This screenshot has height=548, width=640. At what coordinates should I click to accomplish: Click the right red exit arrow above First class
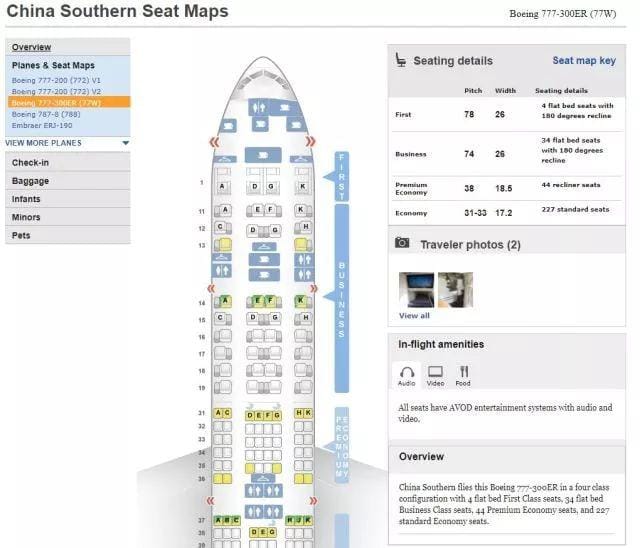tap(311, 142)
